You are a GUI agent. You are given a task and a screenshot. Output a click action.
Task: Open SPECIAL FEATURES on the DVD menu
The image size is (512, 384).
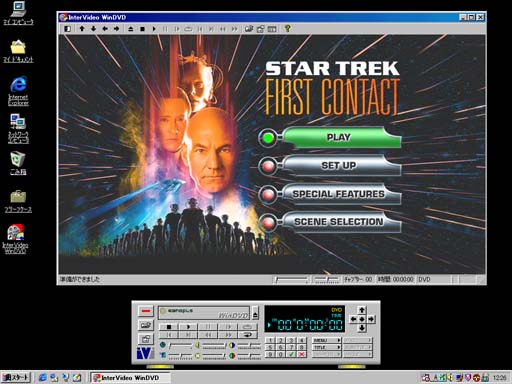tap(341, 194)
